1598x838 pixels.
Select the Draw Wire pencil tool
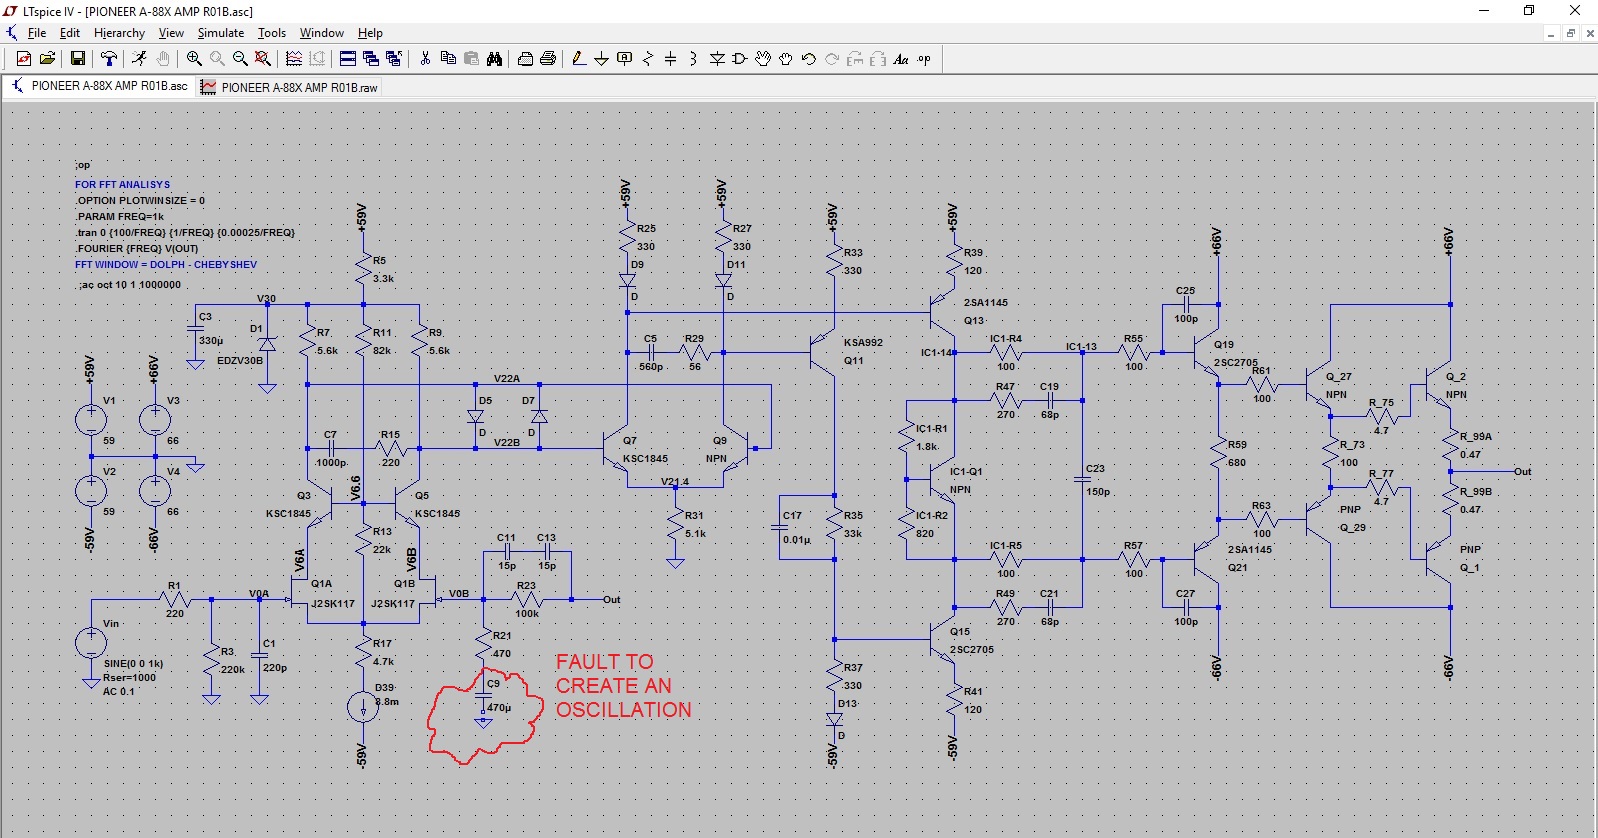click(579, 59)
